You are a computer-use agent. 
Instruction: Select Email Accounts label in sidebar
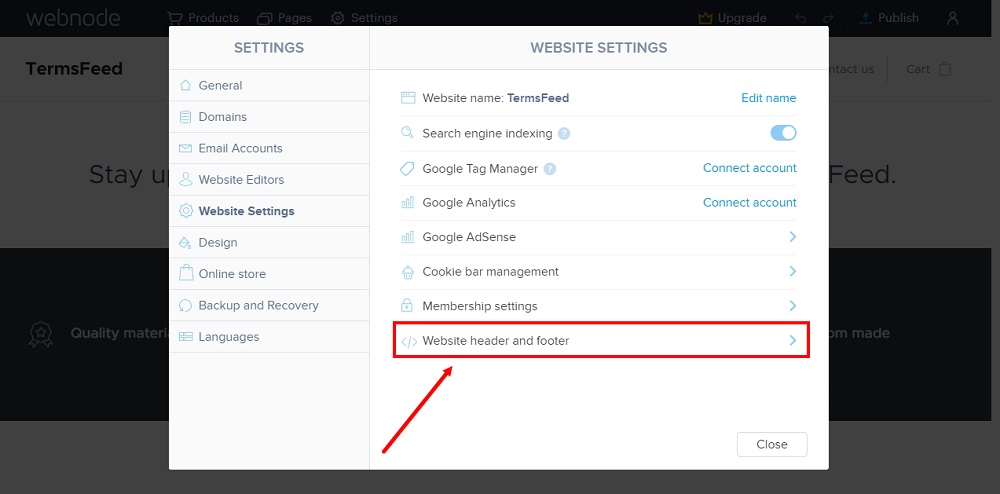pyautogui.click(x=240, y=148)
